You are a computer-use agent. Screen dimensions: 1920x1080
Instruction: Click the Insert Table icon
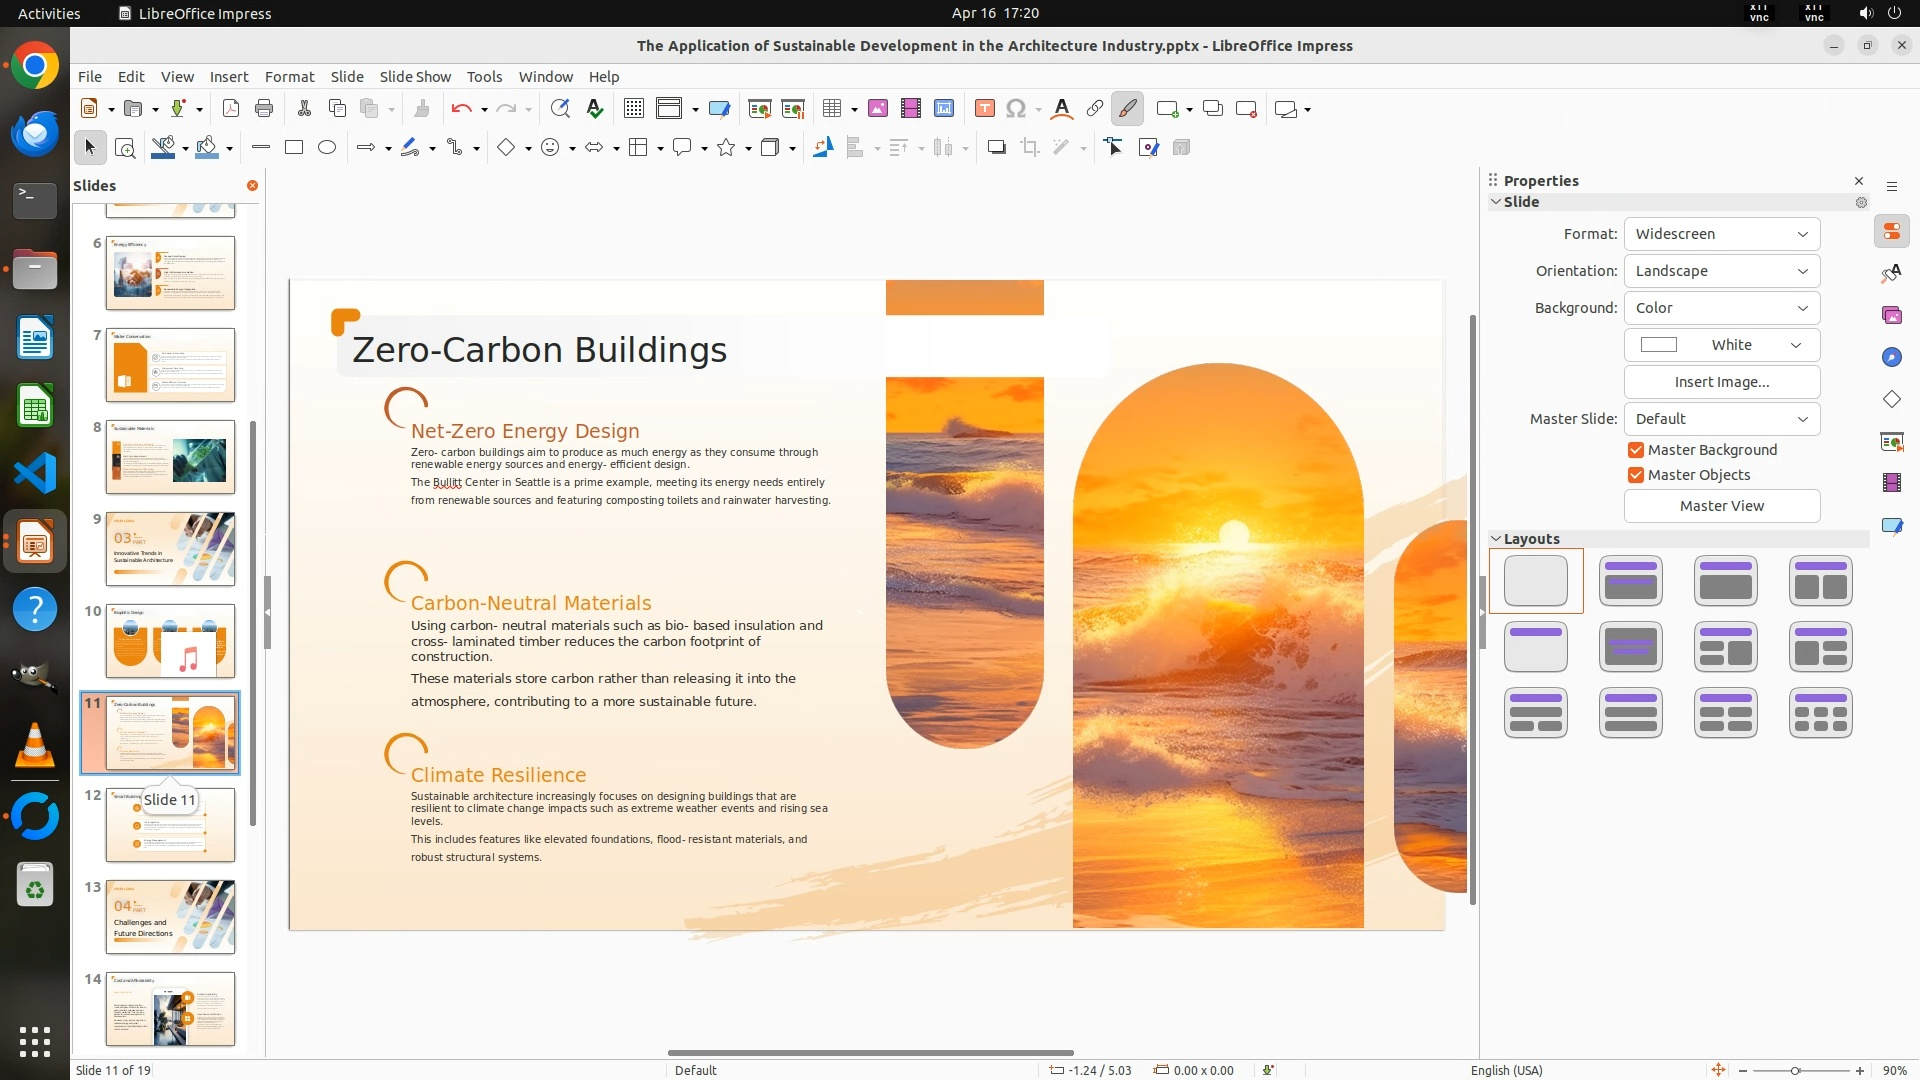tap(831, 109)
